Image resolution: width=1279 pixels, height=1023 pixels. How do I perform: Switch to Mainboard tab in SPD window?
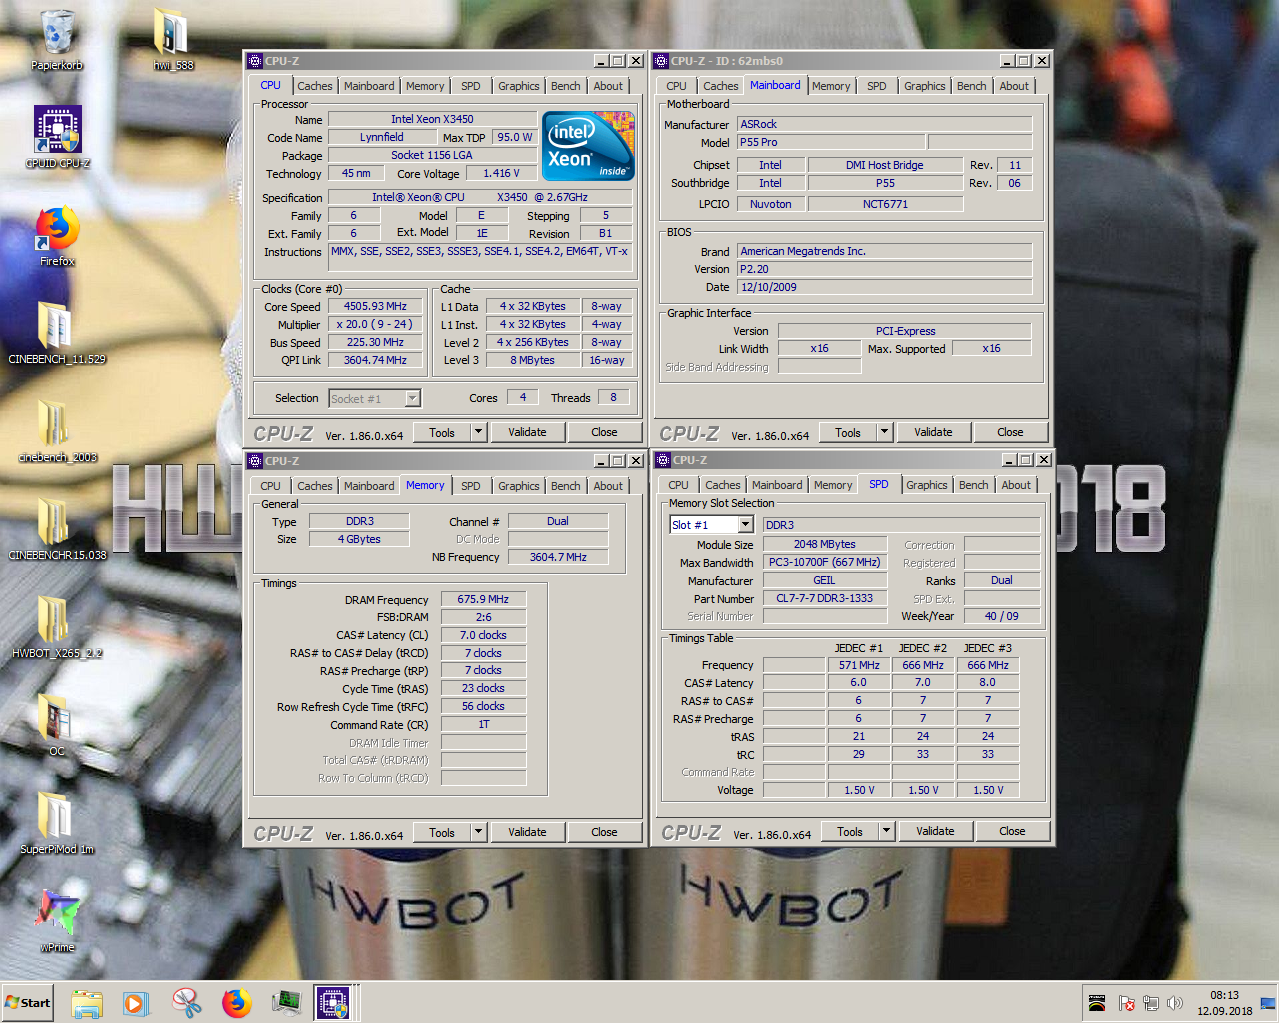point(777,485)
